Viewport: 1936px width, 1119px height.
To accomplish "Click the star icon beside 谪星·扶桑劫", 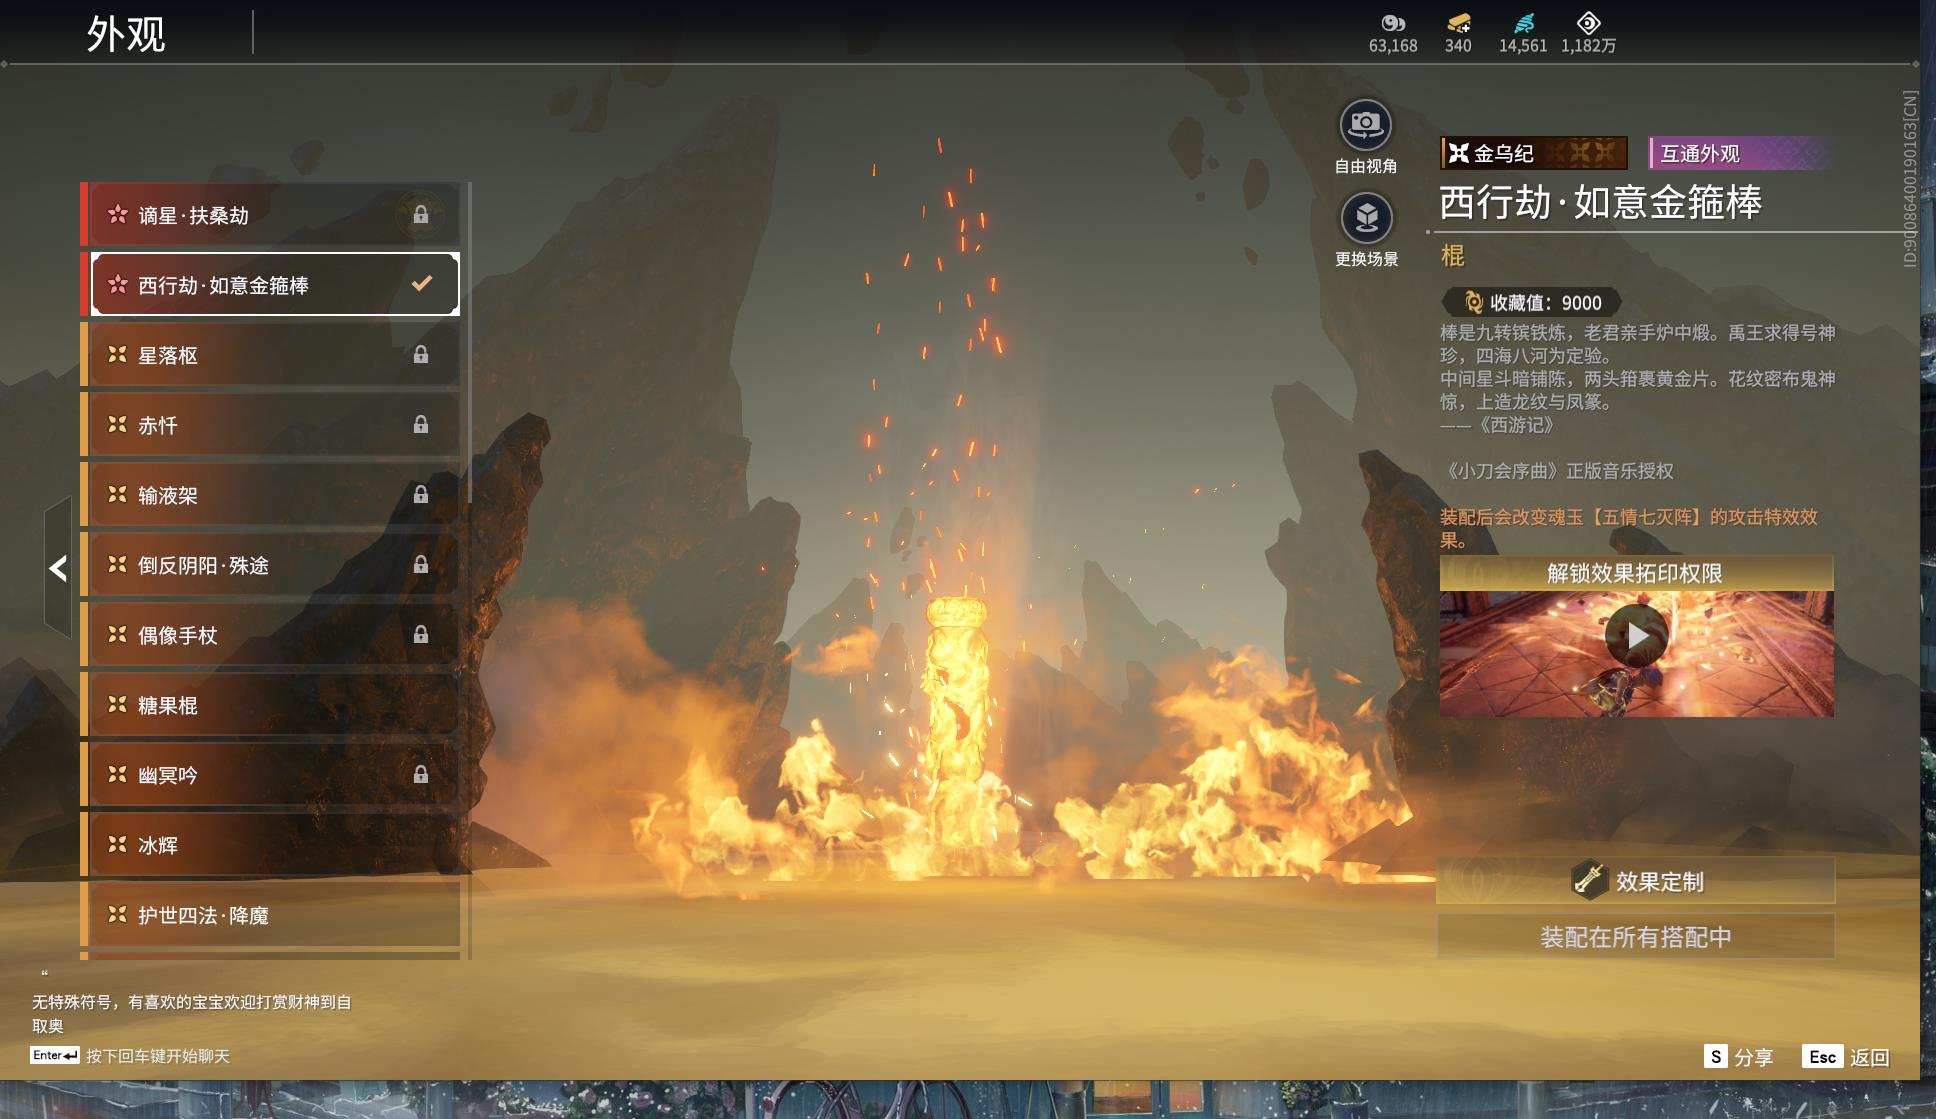I will click(x=117, y=214).
